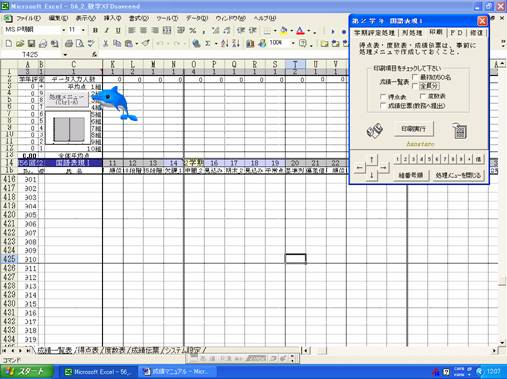Toggle Bold formatting

pos(95,30)
